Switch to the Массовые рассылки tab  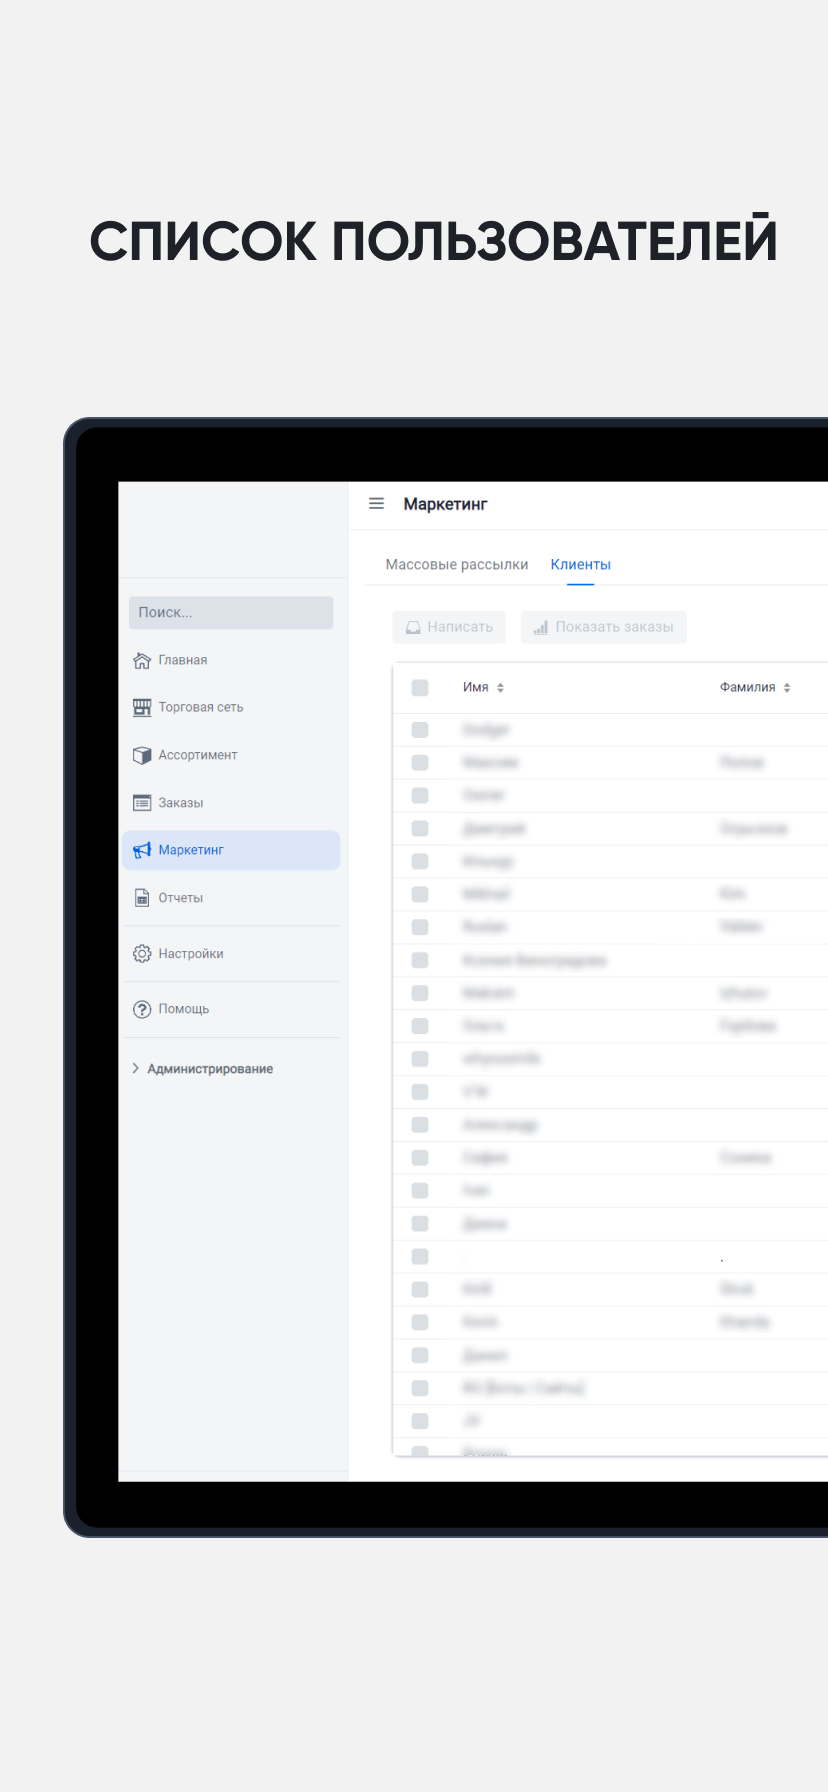click(457, 565)
